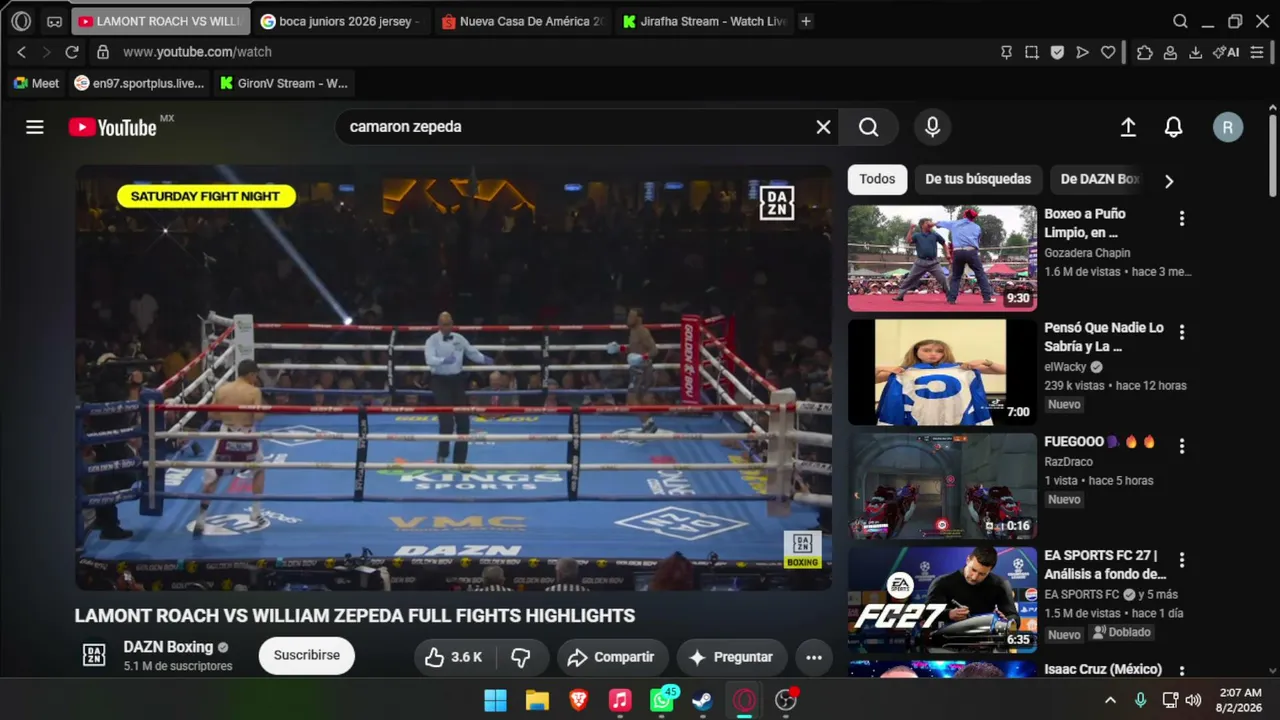
Task: Open the ad blocker shield icon
Action: (1057, 52)
